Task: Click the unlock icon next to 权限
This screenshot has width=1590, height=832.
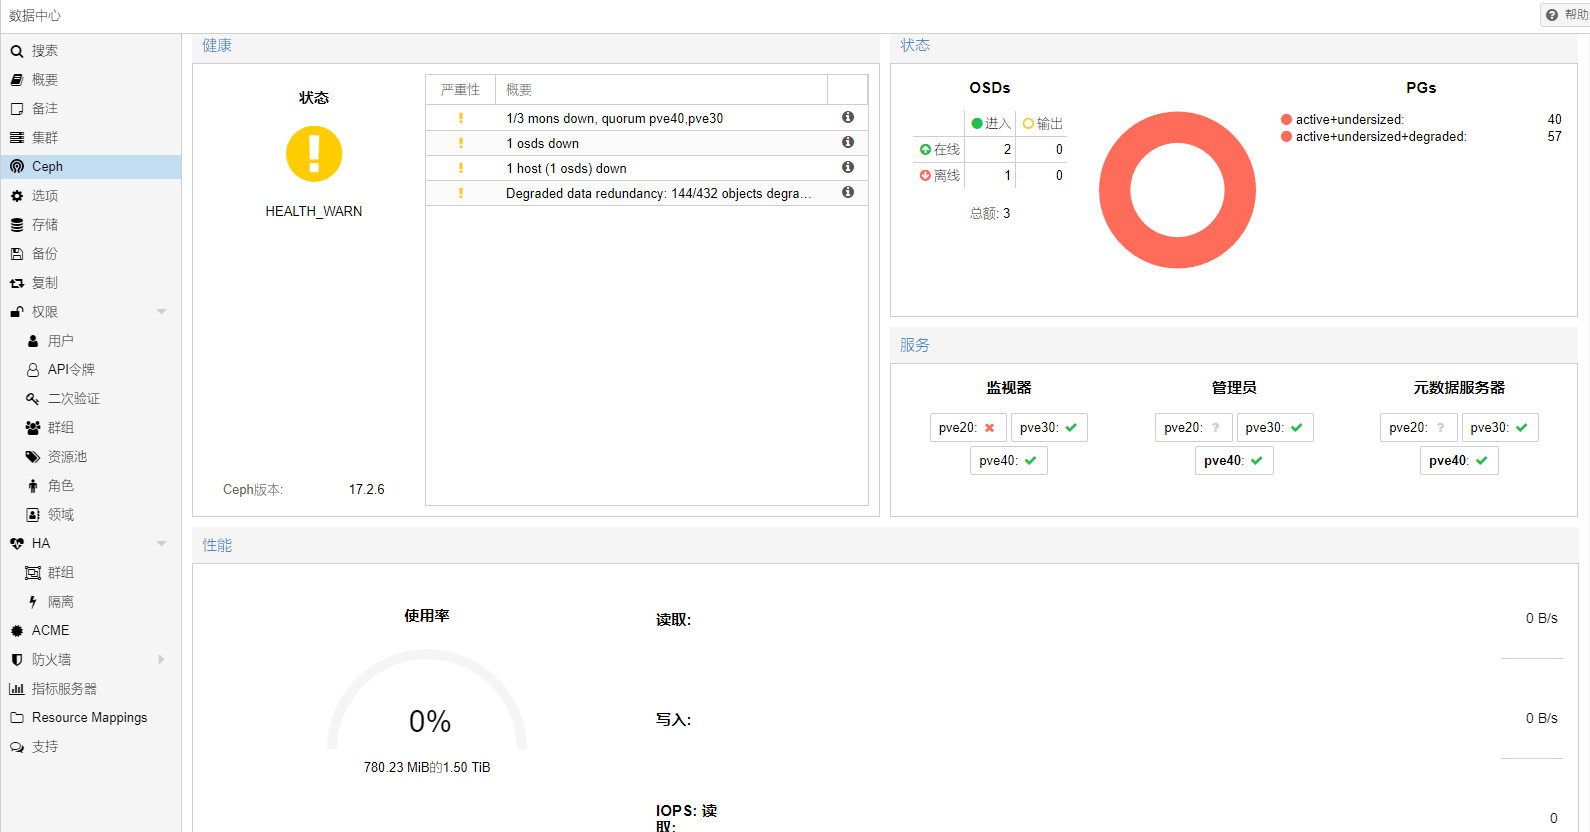Action: pos(17,312)
